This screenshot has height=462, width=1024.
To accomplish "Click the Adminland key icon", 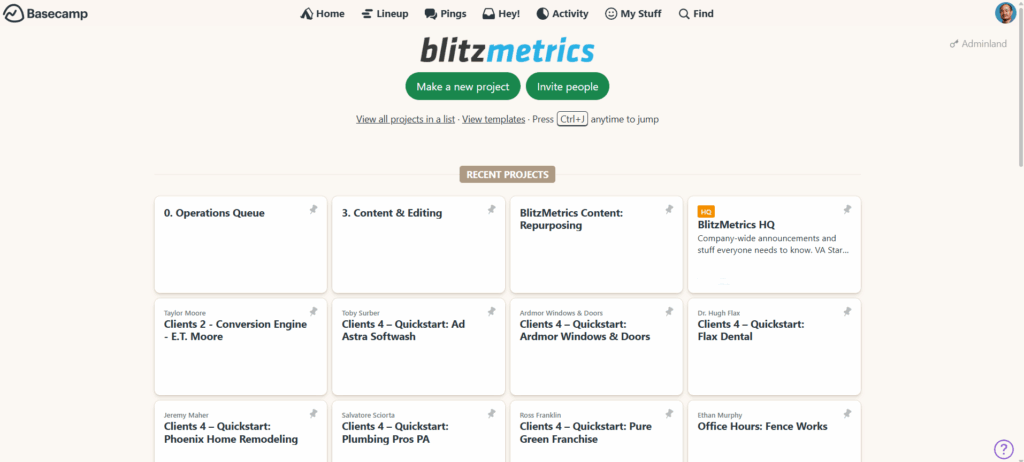I will (x=954, y=44).
